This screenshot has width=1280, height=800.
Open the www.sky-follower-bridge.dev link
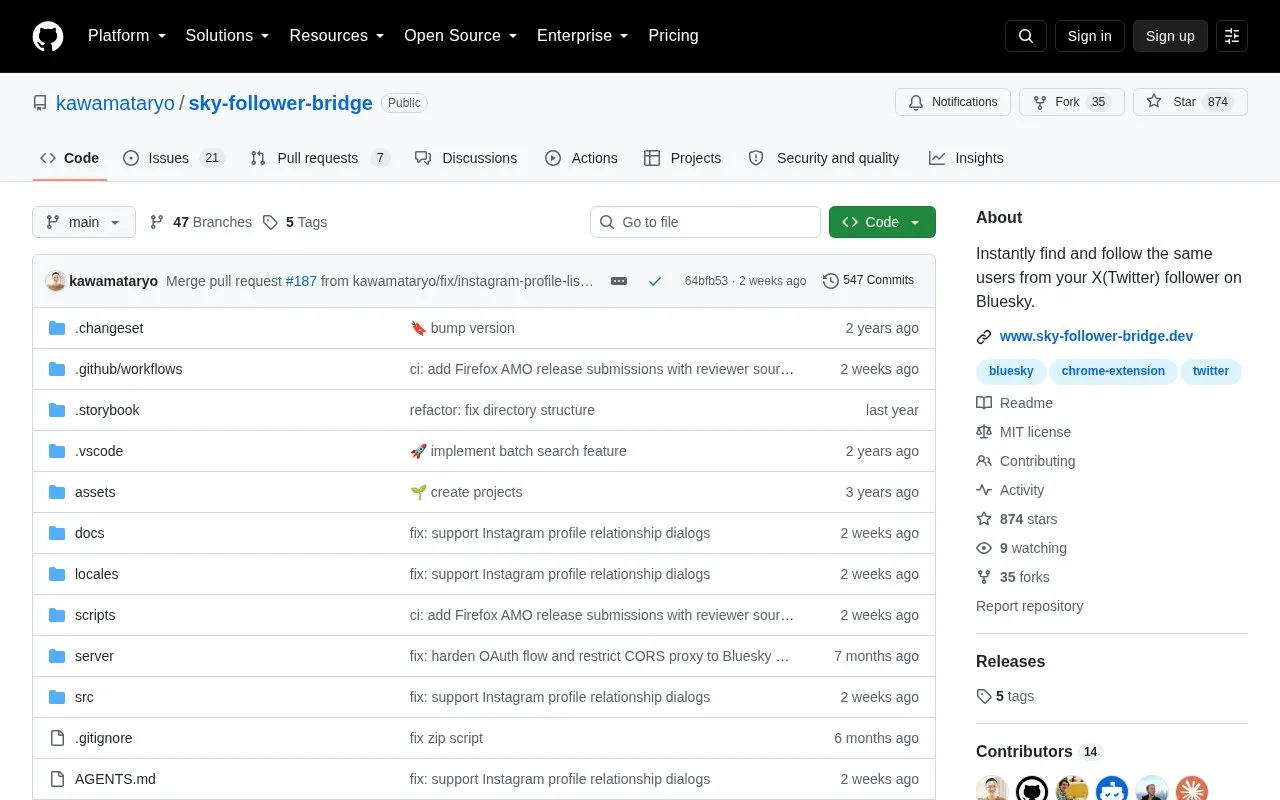[1096, 337]
